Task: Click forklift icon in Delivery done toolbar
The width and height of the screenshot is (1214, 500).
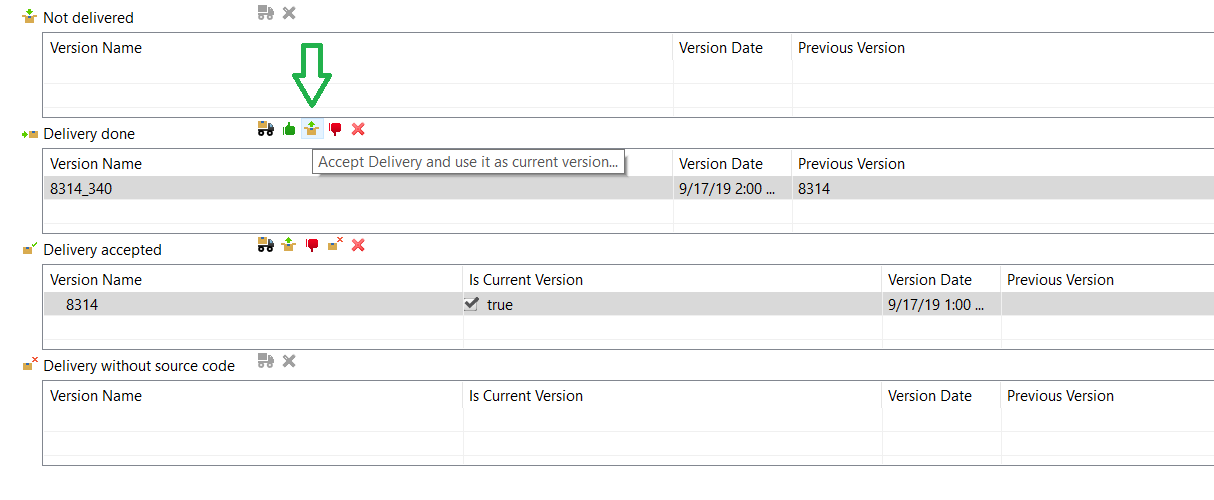Action: click(x=265, y=129)
